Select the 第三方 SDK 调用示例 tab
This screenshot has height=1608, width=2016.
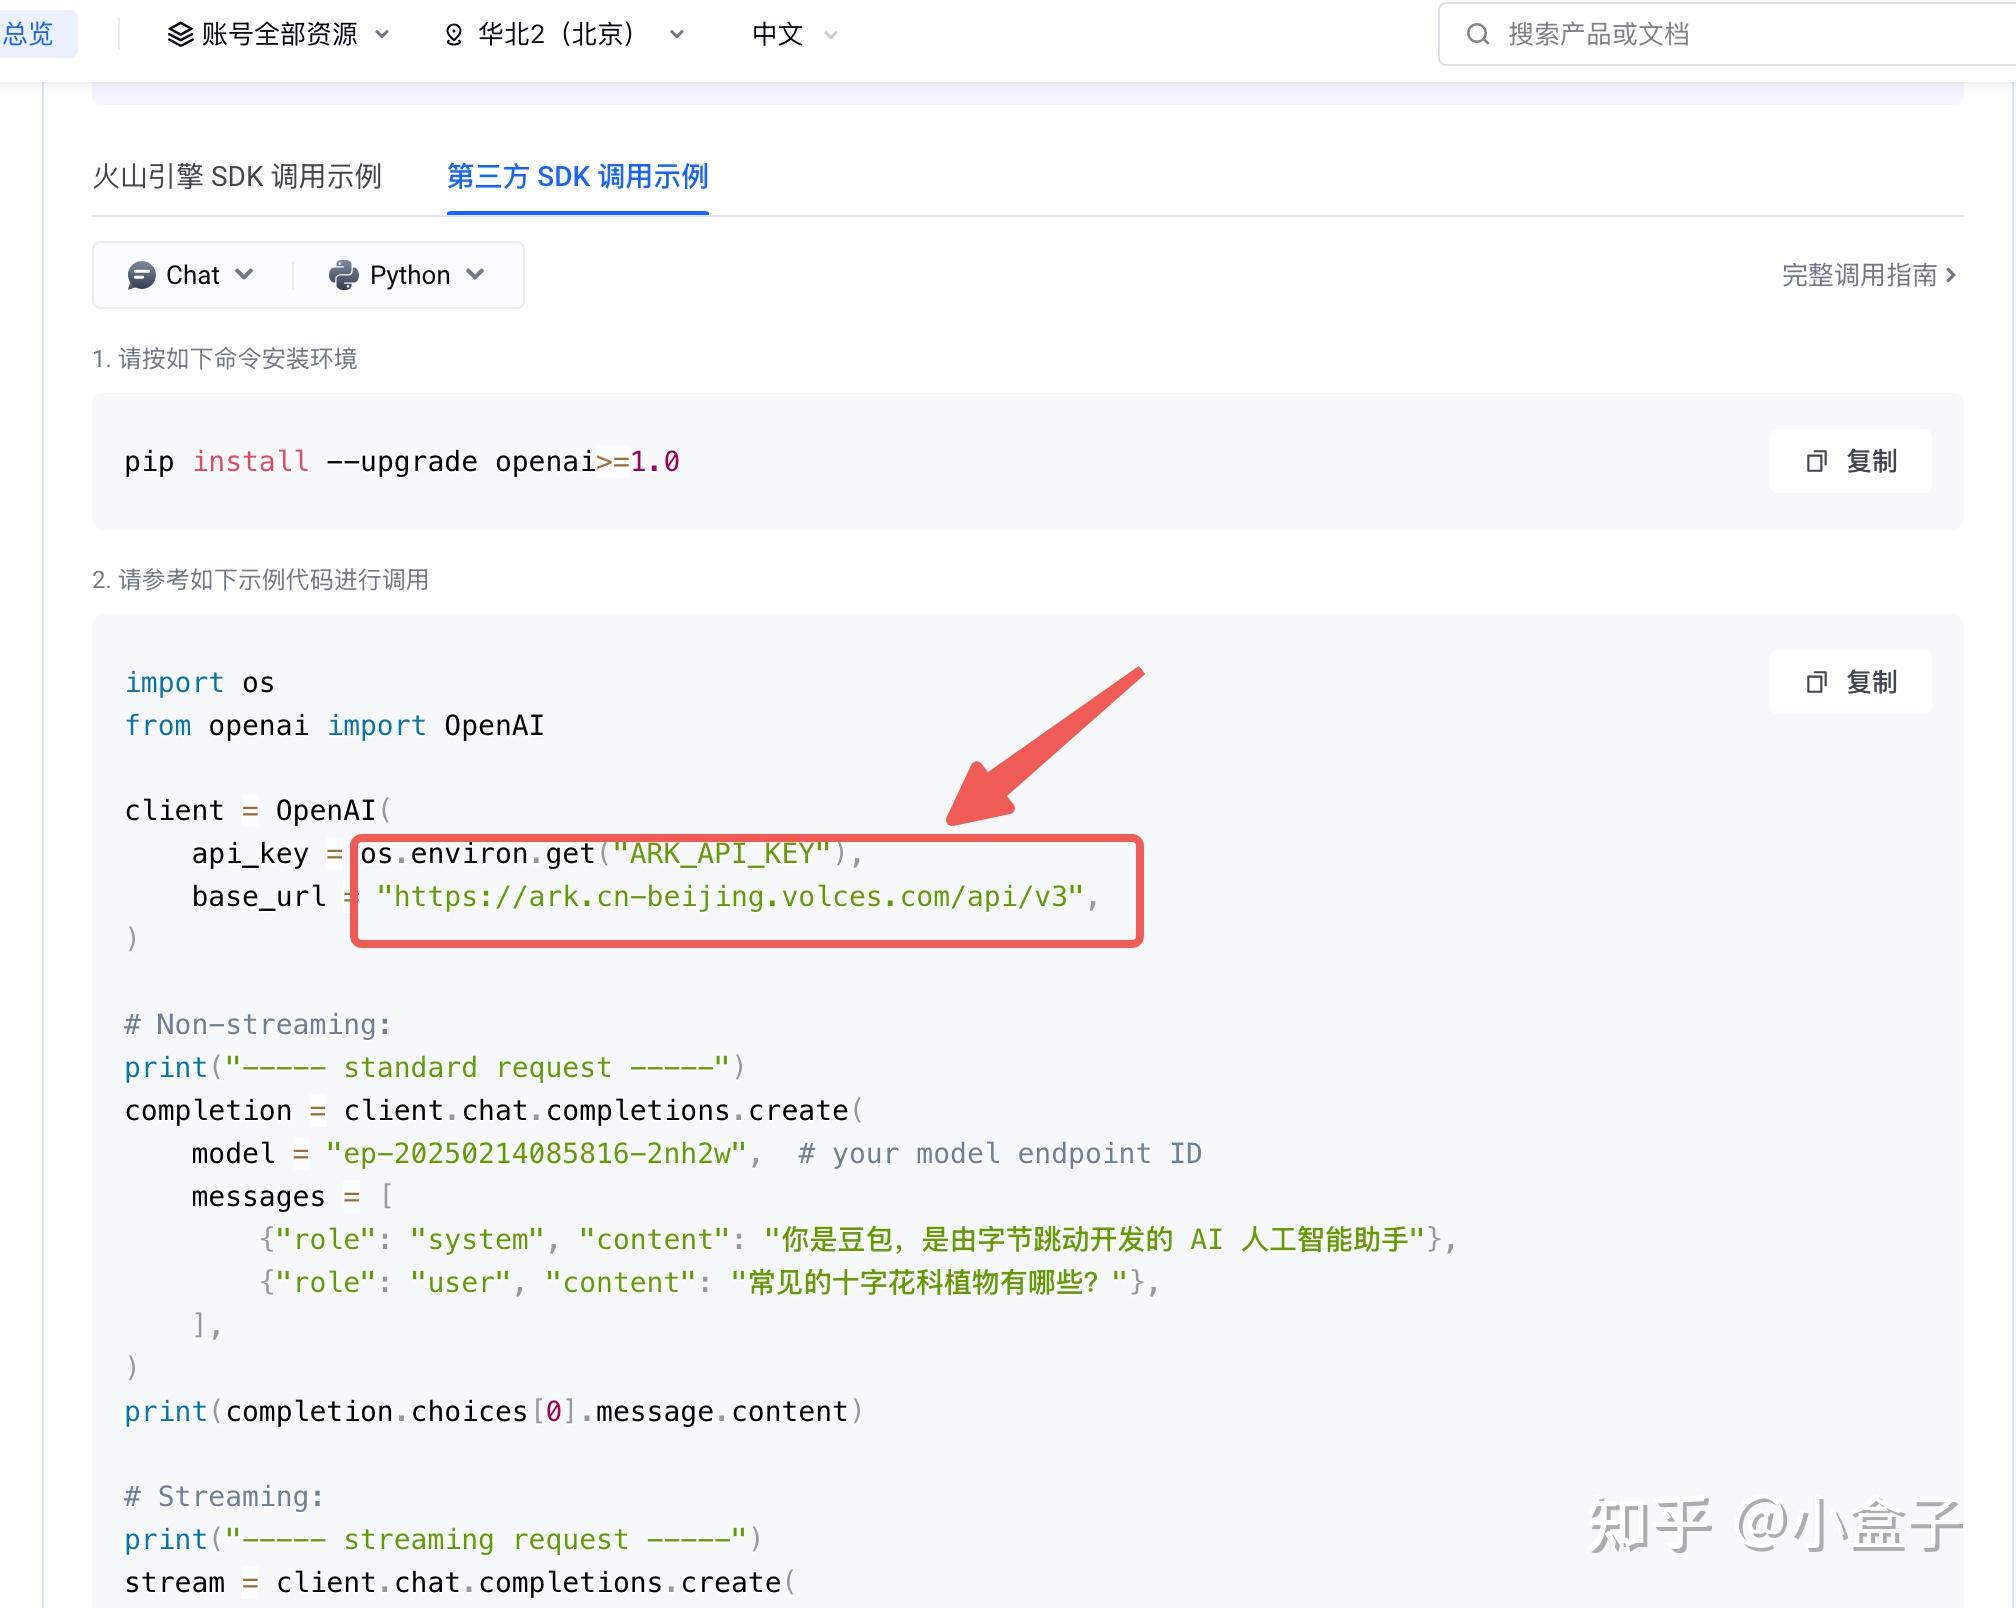pos(577,177)
